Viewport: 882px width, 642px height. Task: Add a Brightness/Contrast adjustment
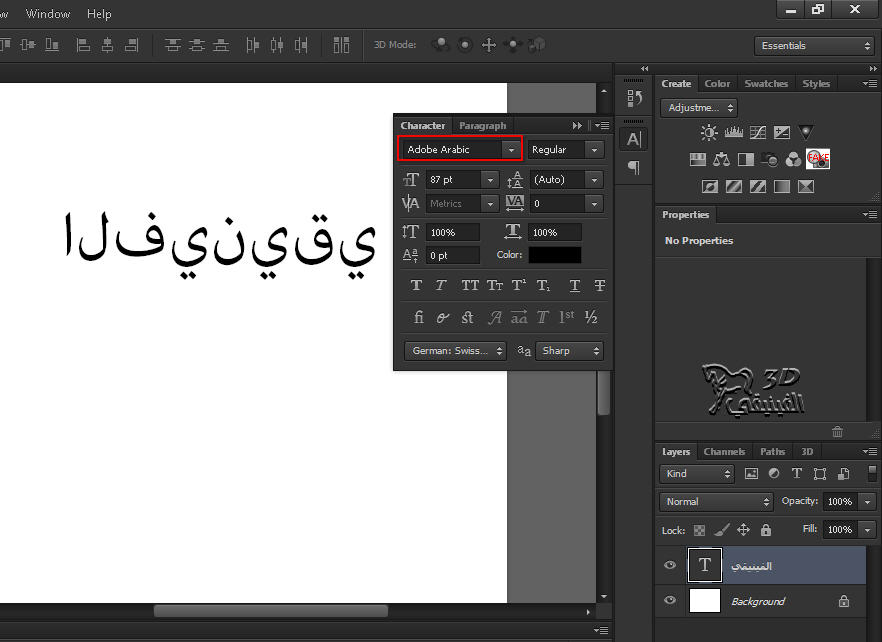tap(709, 132)
